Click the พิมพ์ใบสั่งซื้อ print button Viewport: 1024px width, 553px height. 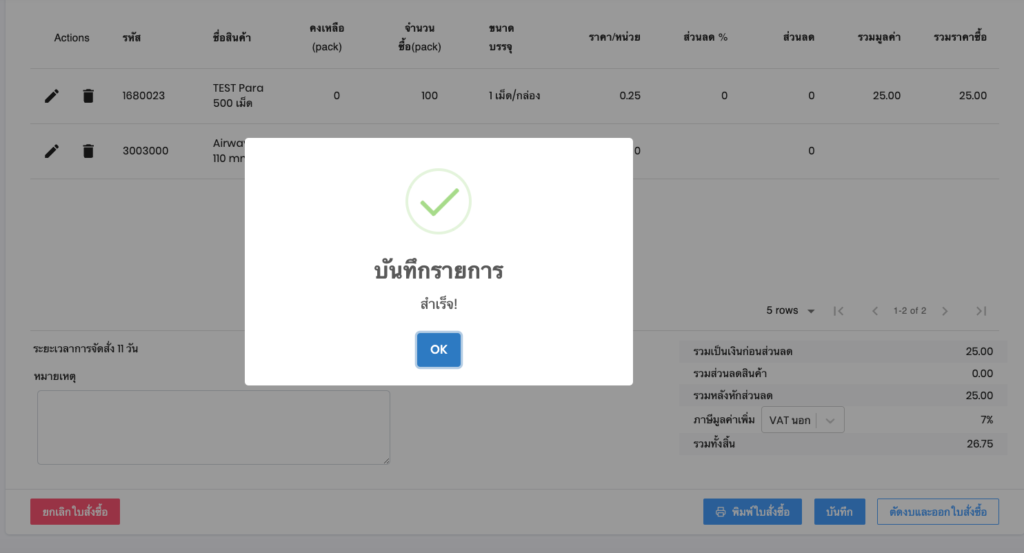[752, 512]
